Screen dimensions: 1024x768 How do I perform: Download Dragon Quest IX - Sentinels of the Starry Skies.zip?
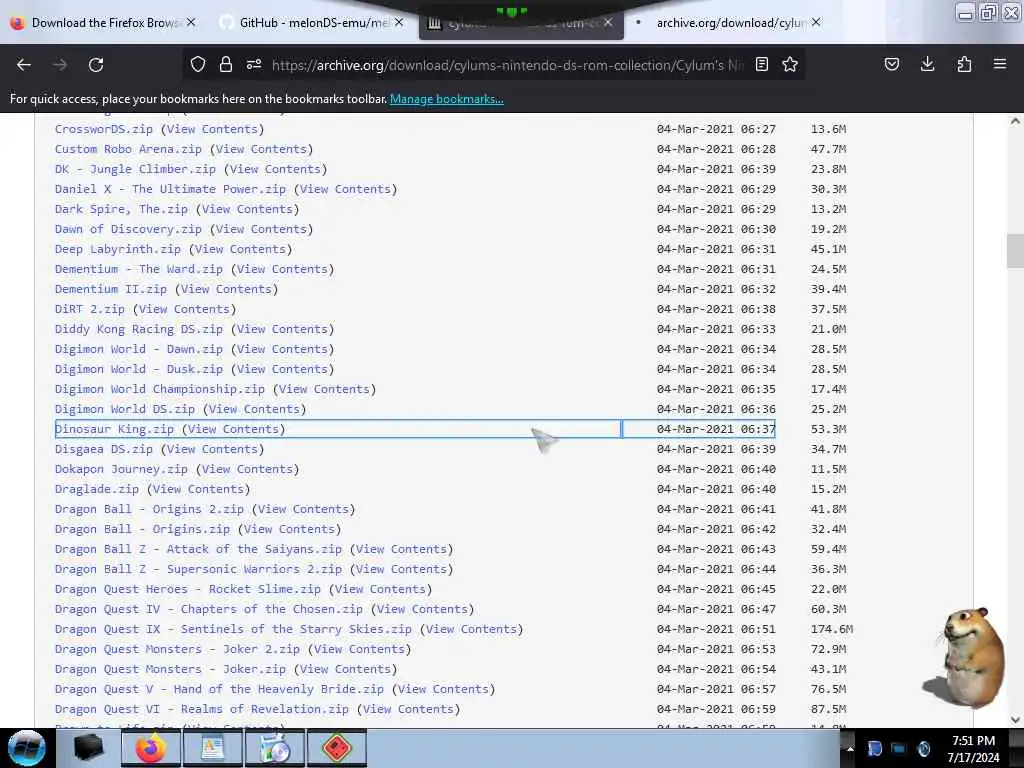pos(233,629)
